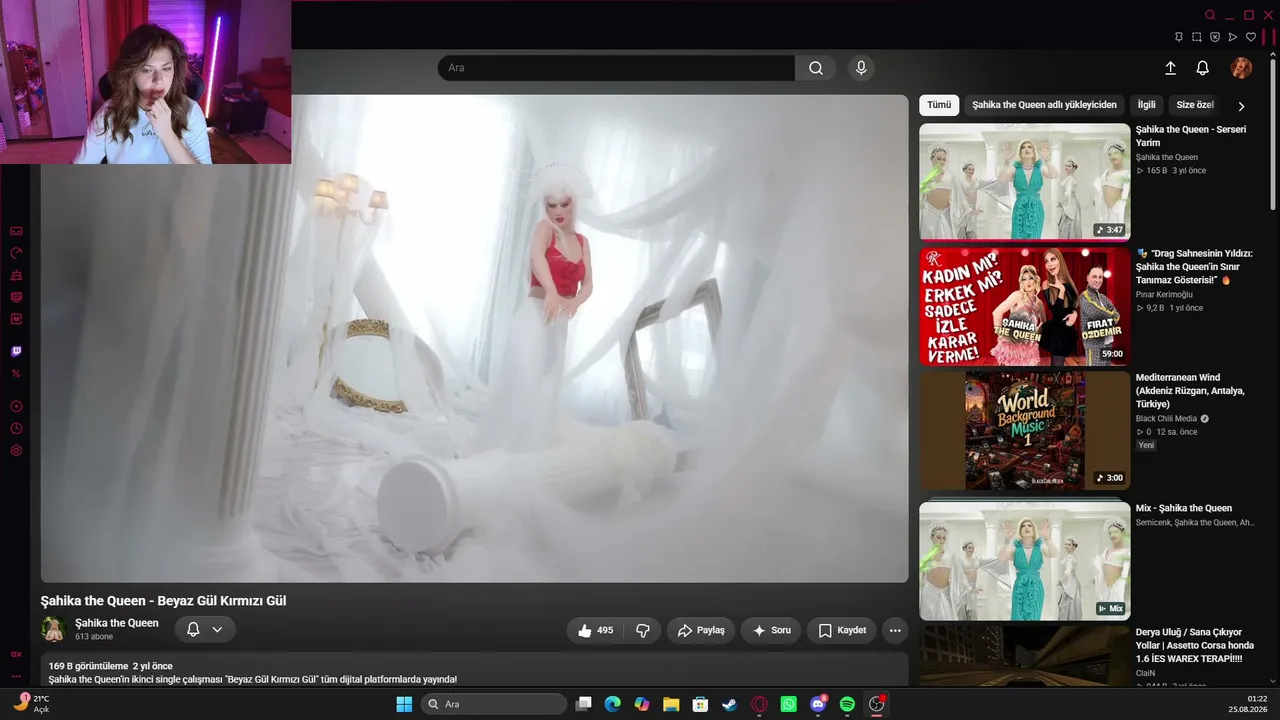The height and width of the screenshot is (720, 1280).
Task: Open Black Chili Media channel name
Action: pos(1166,419)
